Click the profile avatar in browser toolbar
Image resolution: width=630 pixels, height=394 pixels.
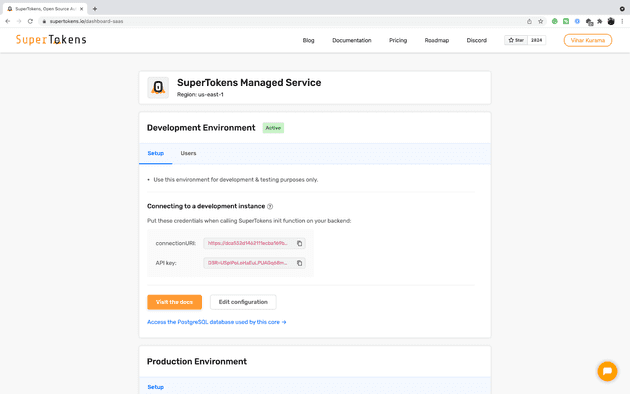pos(611,21)
